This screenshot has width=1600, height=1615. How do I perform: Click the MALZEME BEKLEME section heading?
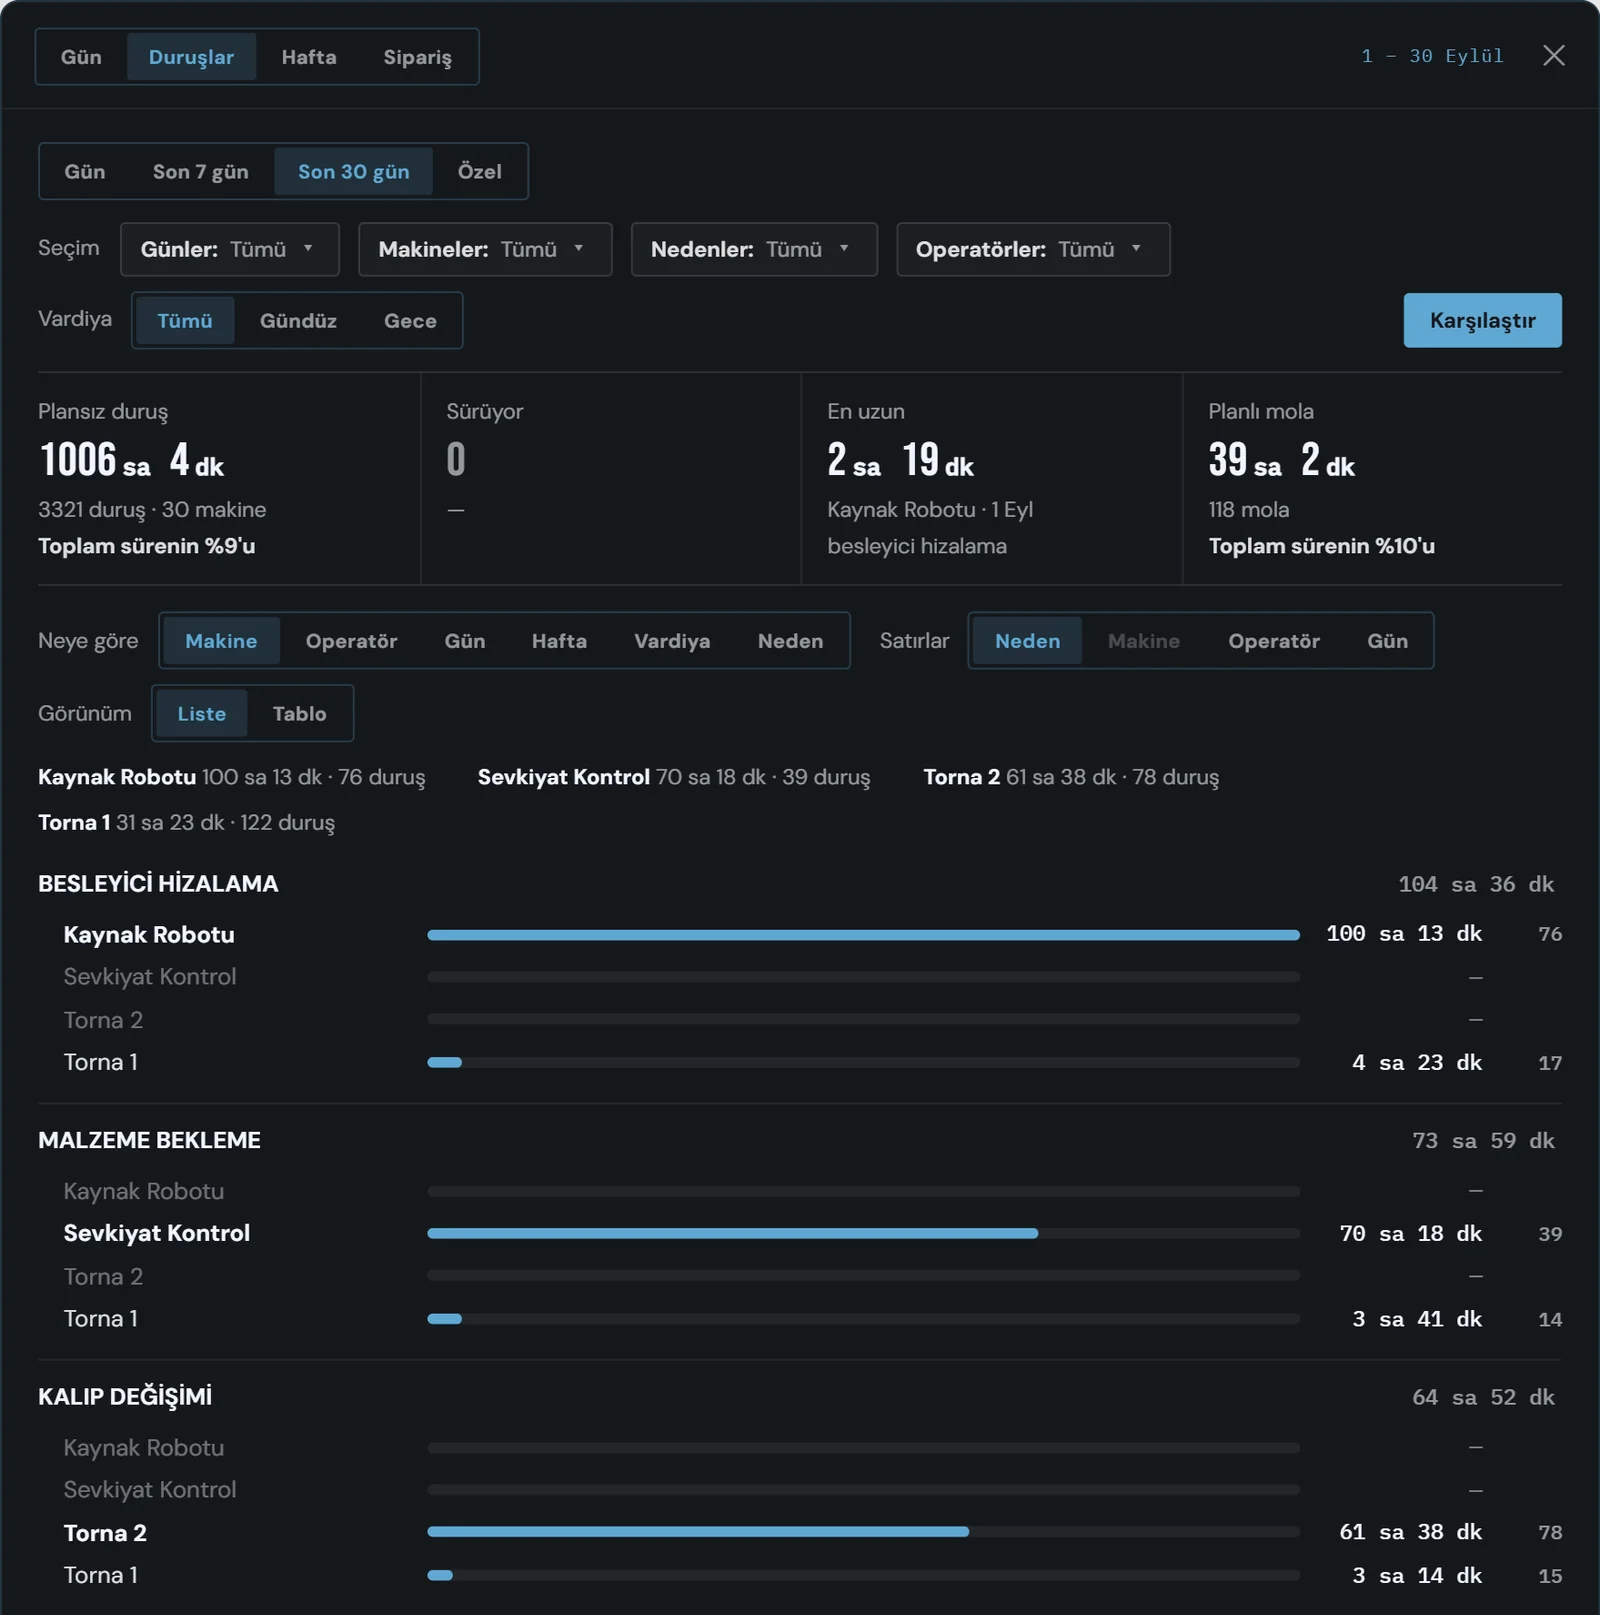(149, 1140)
